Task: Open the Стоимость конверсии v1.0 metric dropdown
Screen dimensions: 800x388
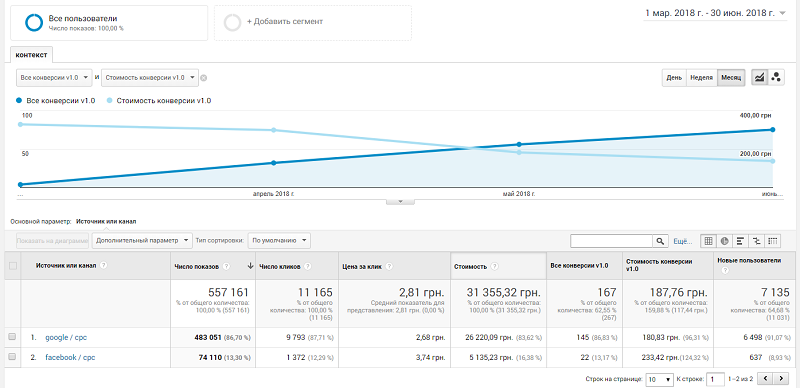Action: 150,78
